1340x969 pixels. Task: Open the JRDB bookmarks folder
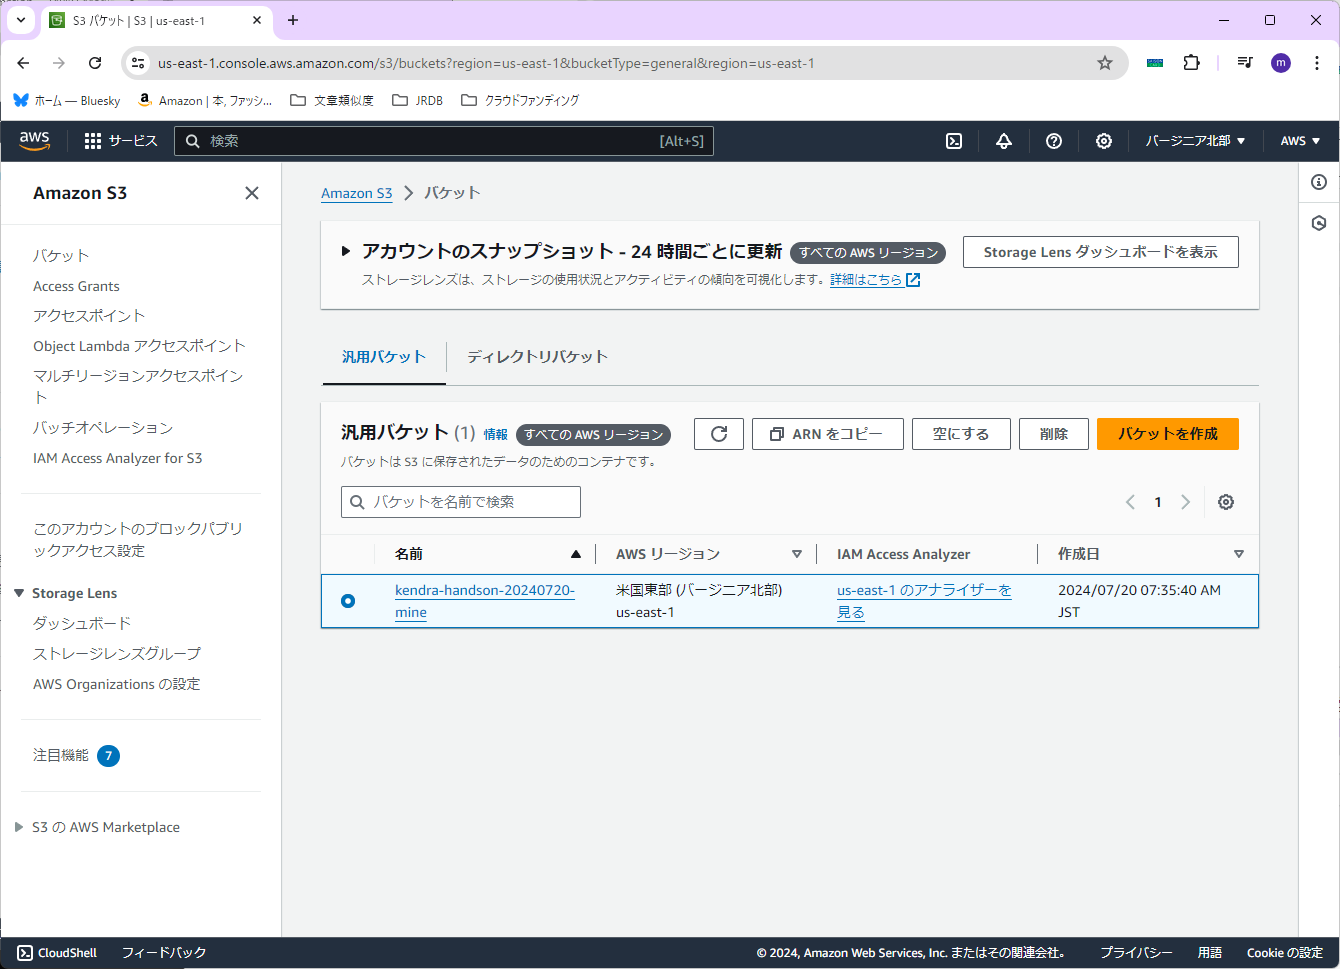(418, 100)
